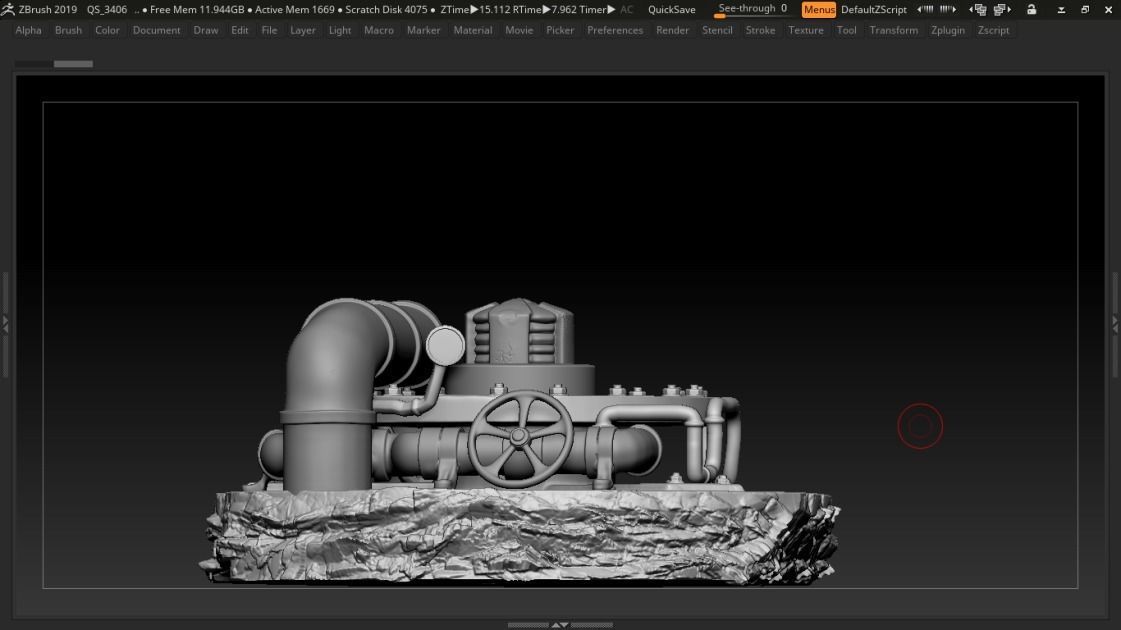This screenshot has height=630, width=1121.
Task: Click the padlock icon in title bar
Action: [1032, 9]
